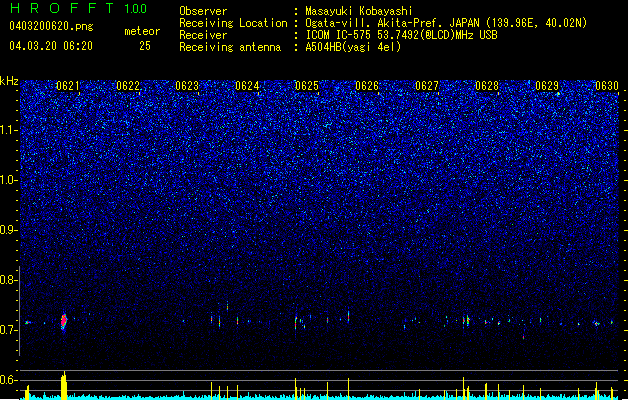Click the meteor count value 25
This screenshot has height=400, width=629.
[x=145, y=46]
